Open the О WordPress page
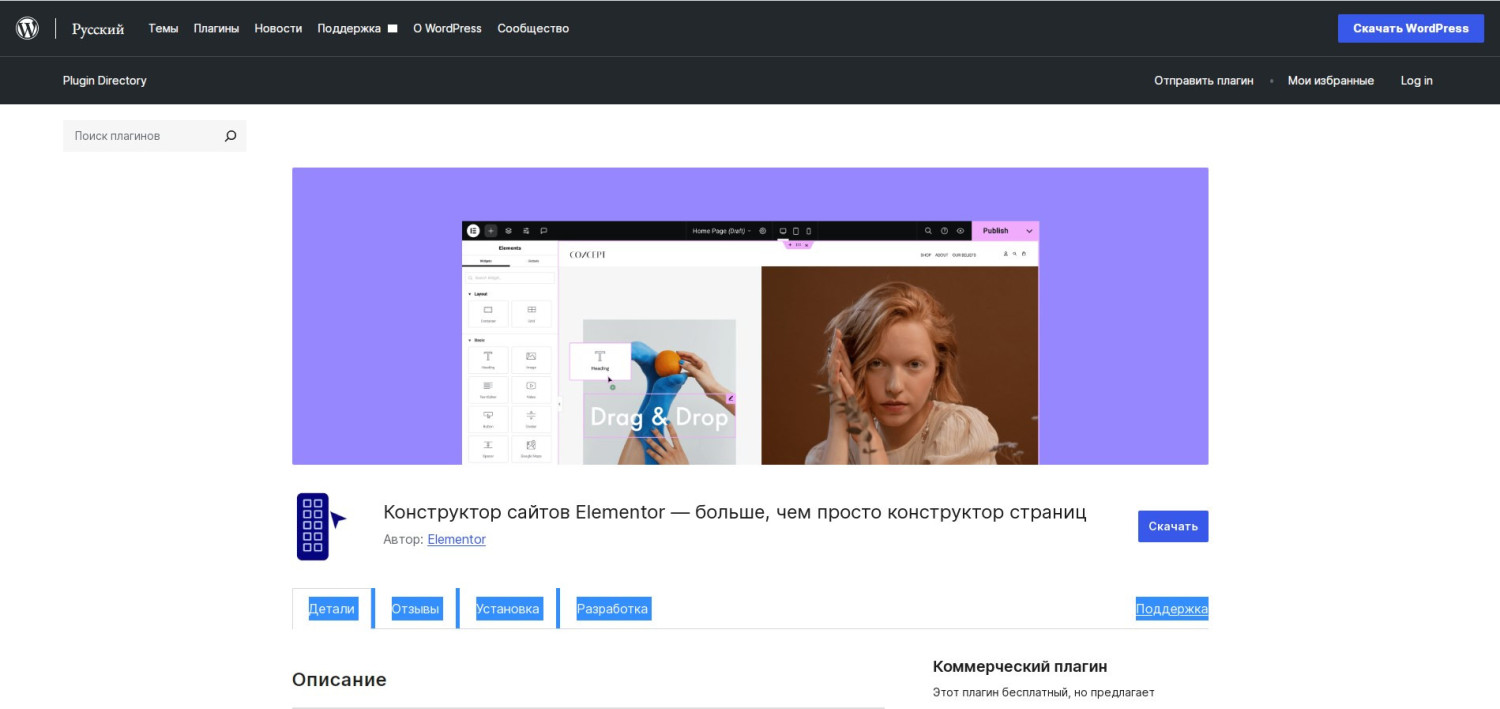Viewport: 1500px width, 709px height. point(447,28)
